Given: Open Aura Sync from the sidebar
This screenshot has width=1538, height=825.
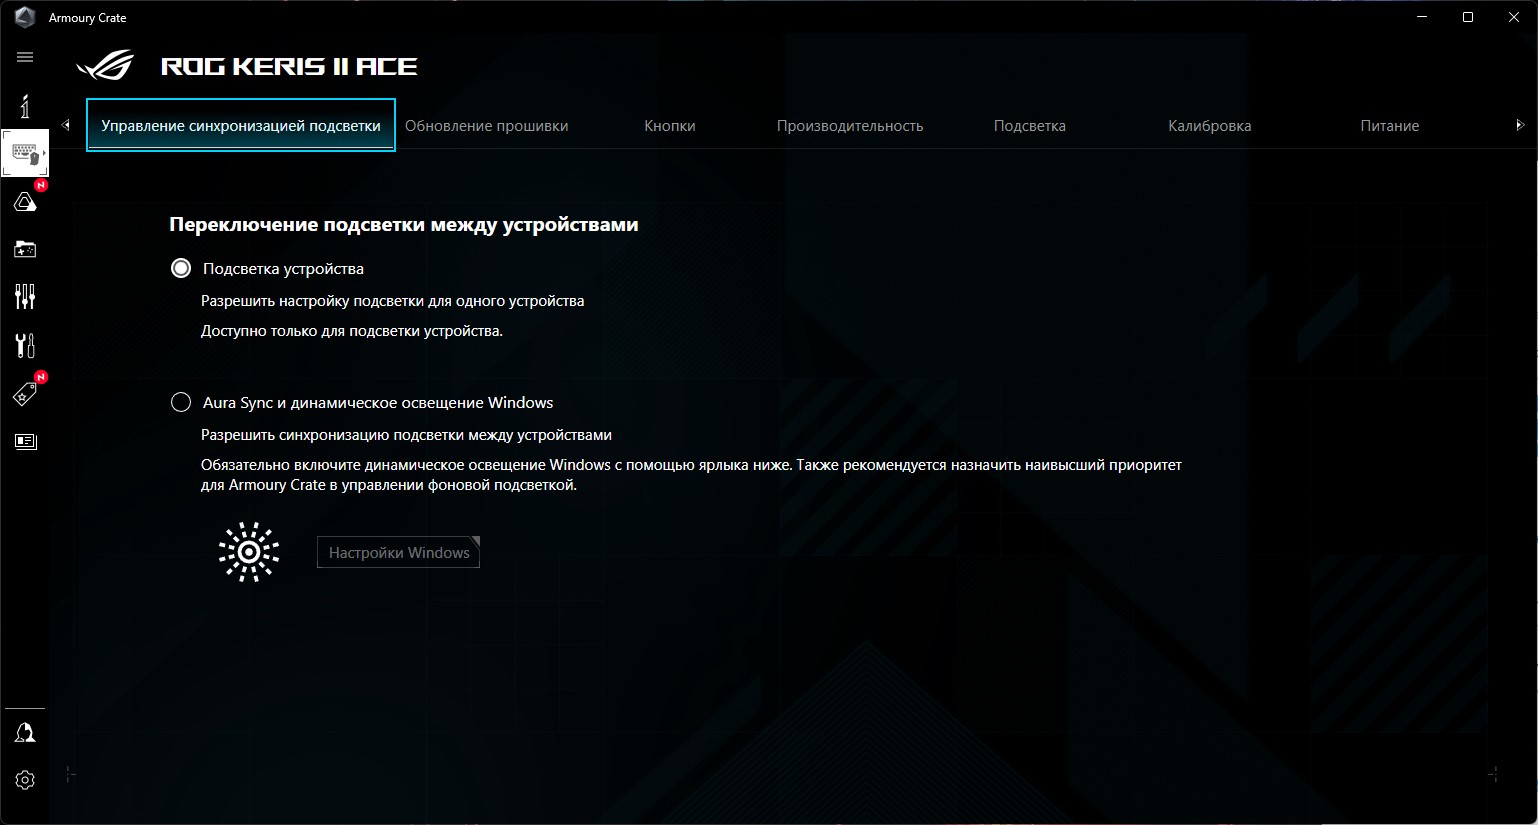Looking at the screenshot, I should [25, 202].
